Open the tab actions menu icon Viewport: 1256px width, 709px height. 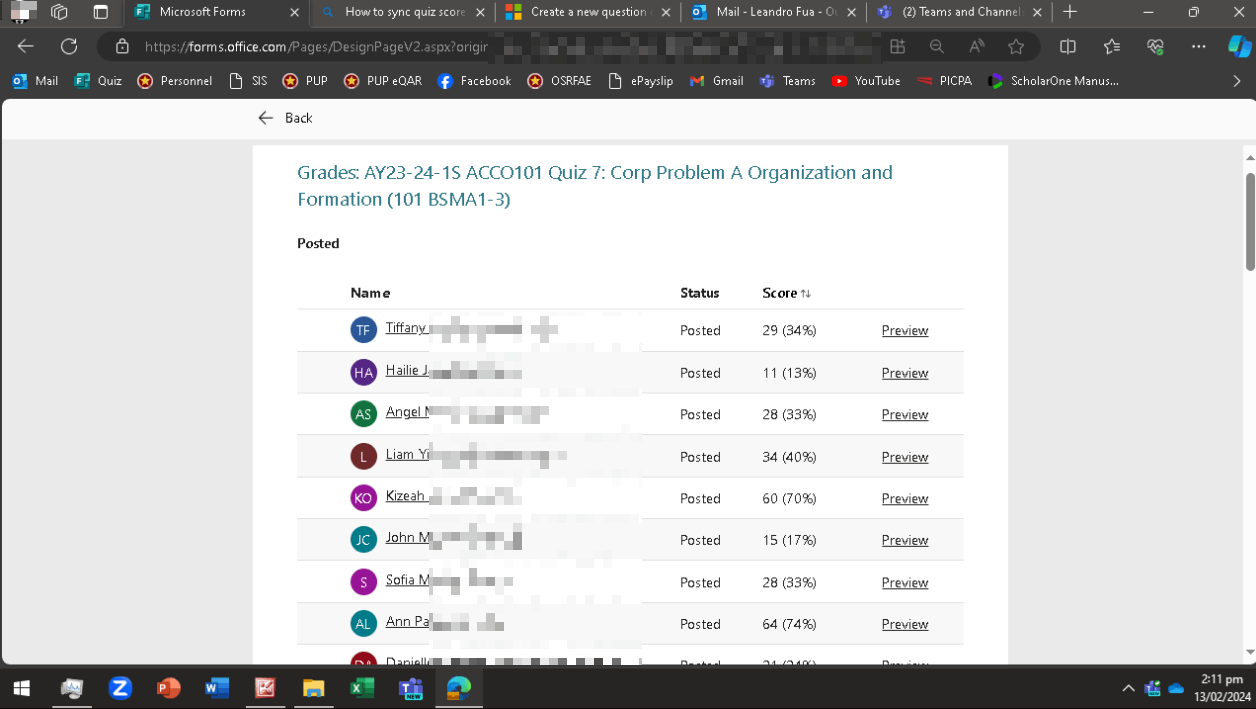(x=100, y=12)
